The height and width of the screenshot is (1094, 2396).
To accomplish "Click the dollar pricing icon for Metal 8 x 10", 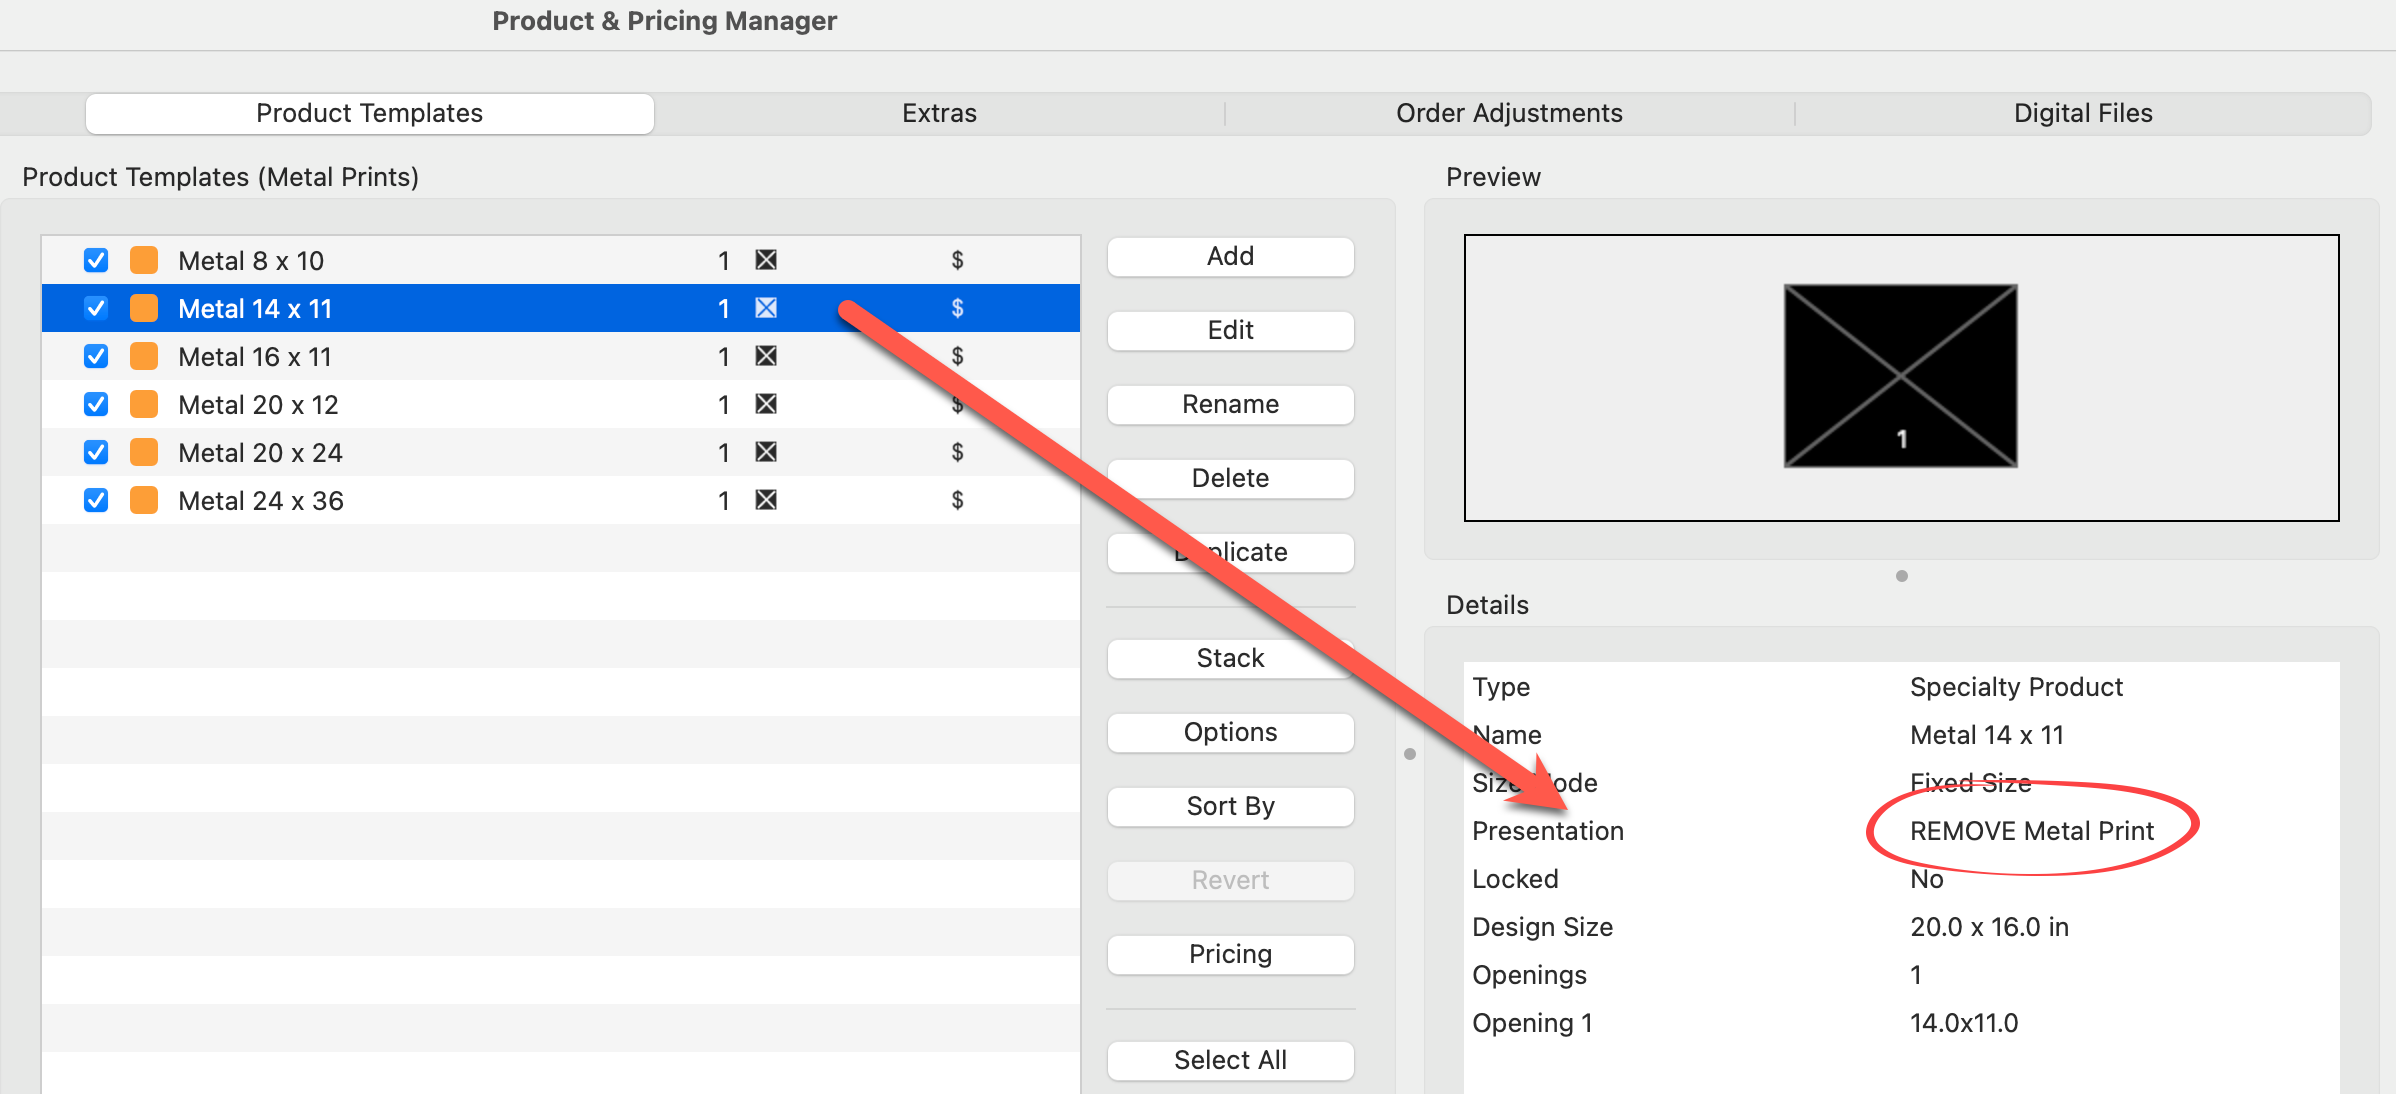I will pyautogui.click(x=957, y=260).
